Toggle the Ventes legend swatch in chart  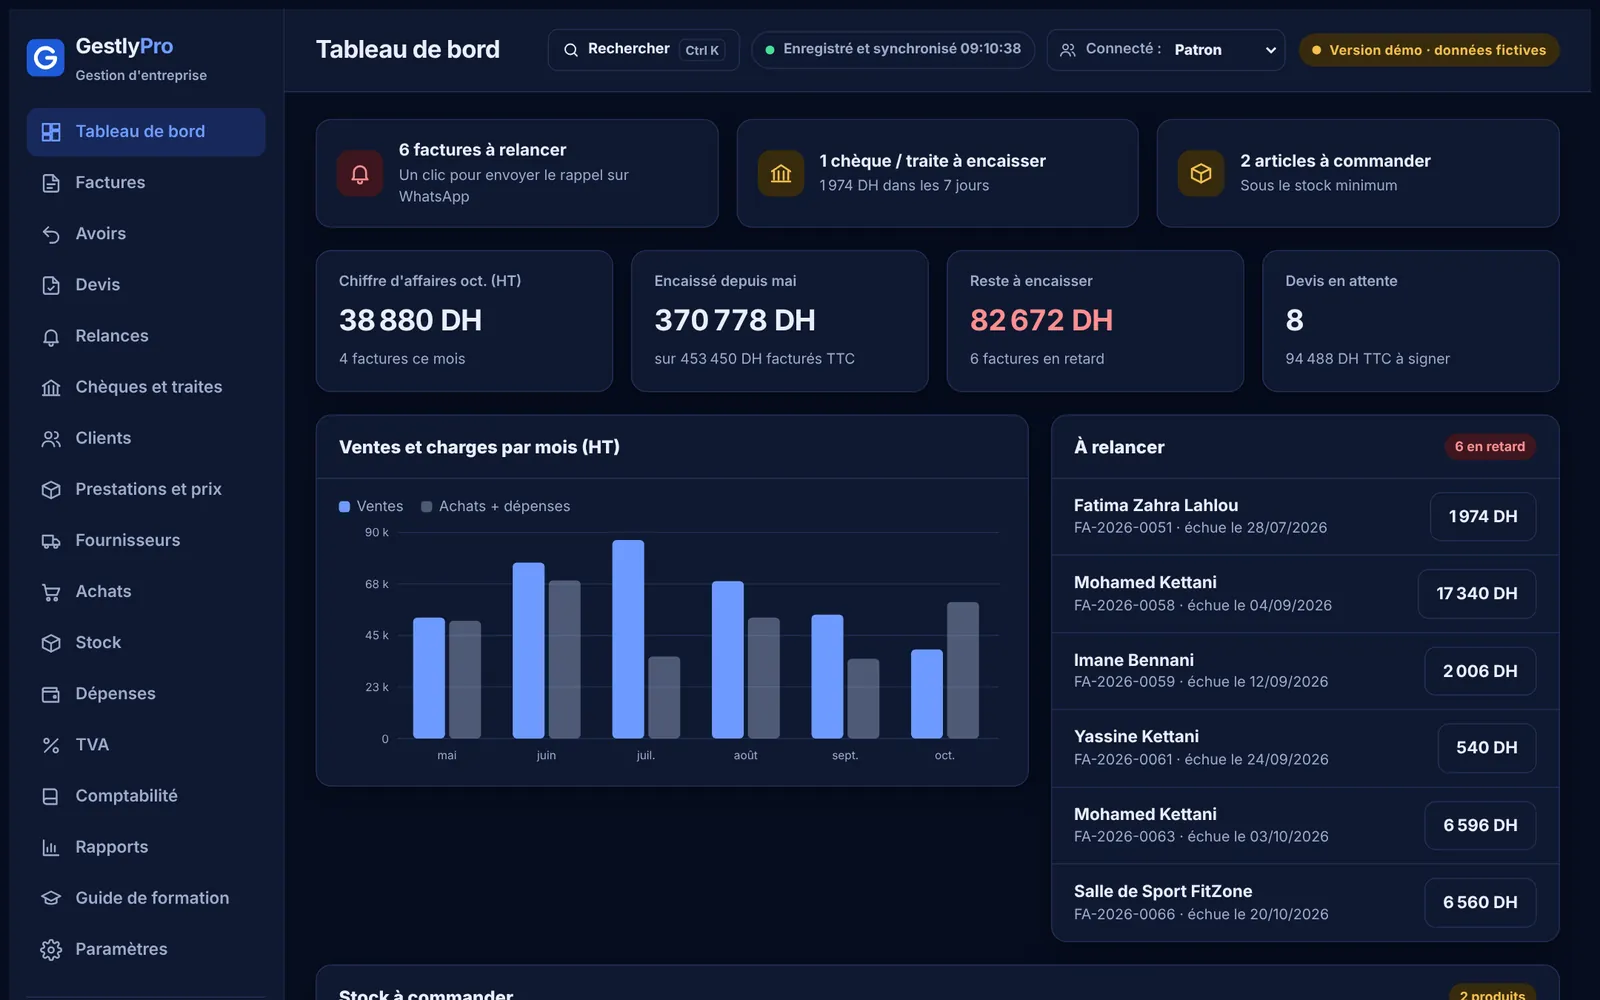tap(345, 507)
